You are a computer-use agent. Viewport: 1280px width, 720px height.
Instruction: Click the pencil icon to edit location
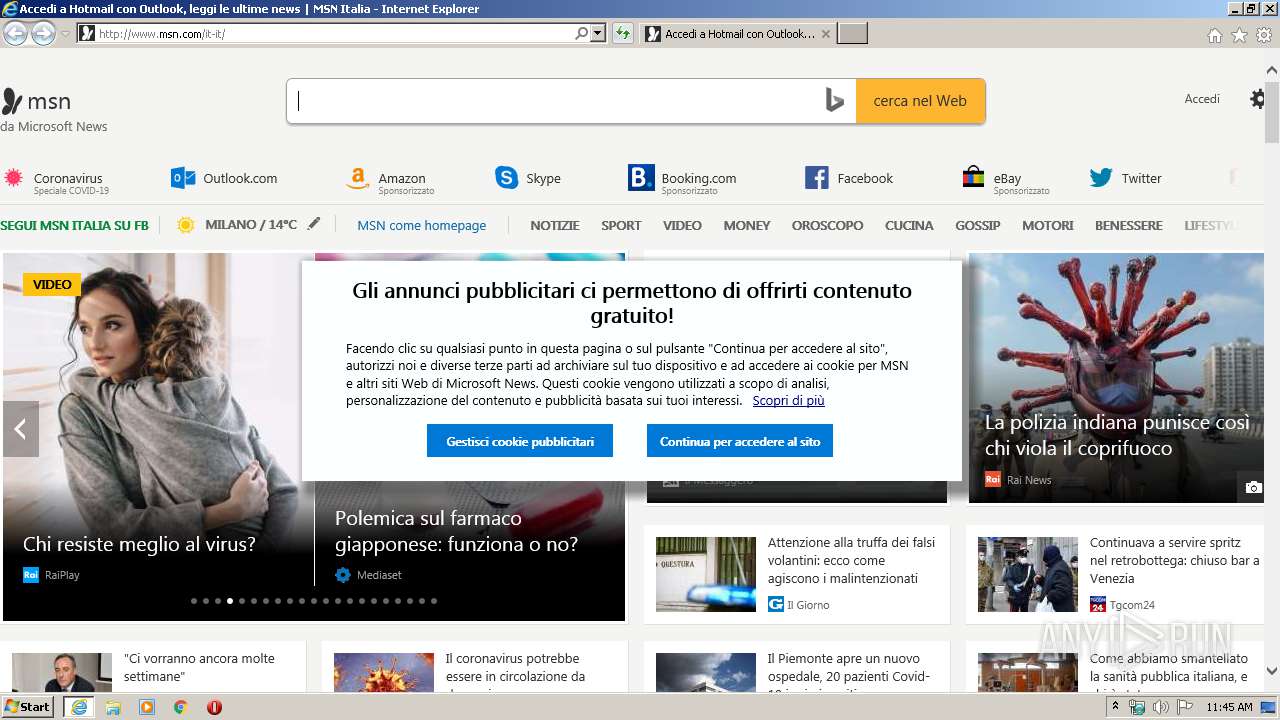click(x=314, y=224)
